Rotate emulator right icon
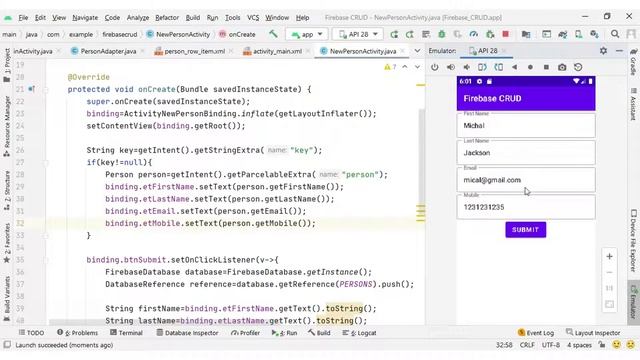The height and width of the screenshot is (360, 640). (x=498, y=67)
